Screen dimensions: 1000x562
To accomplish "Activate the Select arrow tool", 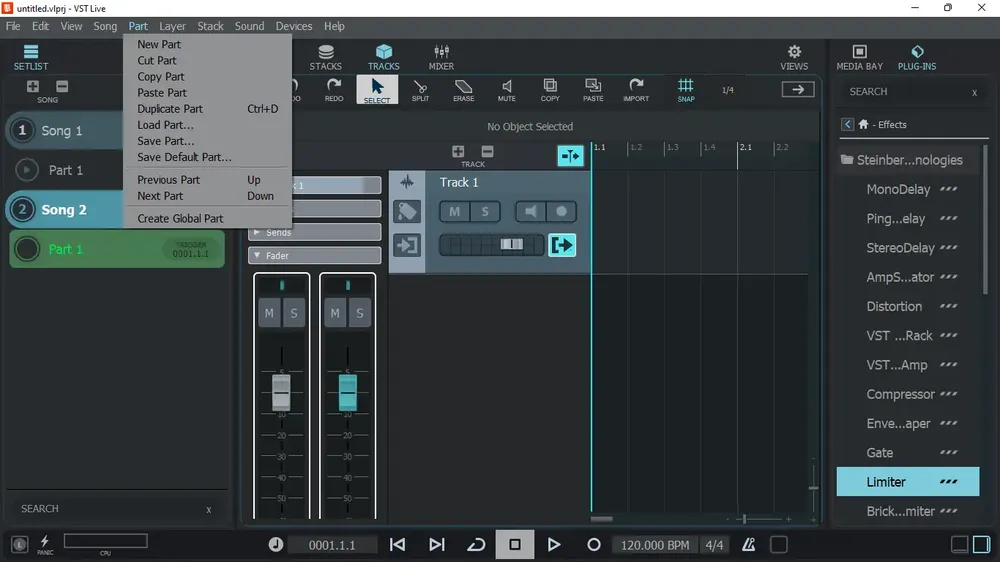I will 377,90.
